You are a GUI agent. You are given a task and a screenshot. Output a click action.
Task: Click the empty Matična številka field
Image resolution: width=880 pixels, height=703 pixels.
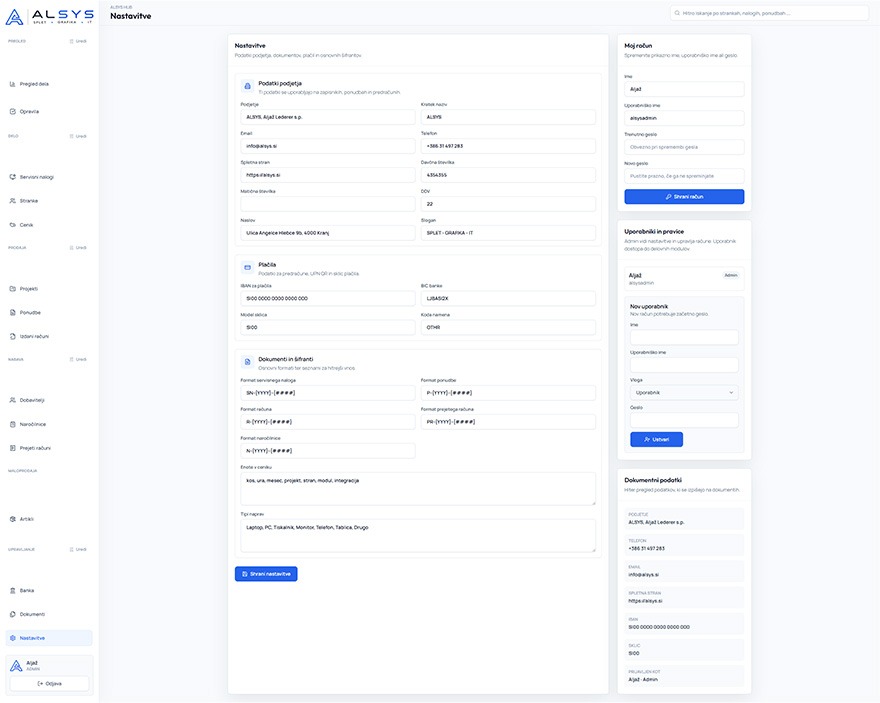point(328,204)
